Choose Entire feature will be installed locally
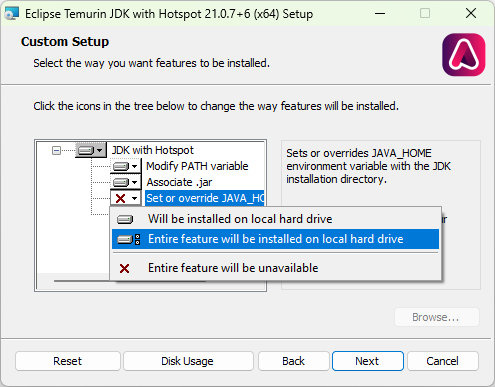Image resolution: width=495 pixels, height=387 pixels. coord(275,239)
